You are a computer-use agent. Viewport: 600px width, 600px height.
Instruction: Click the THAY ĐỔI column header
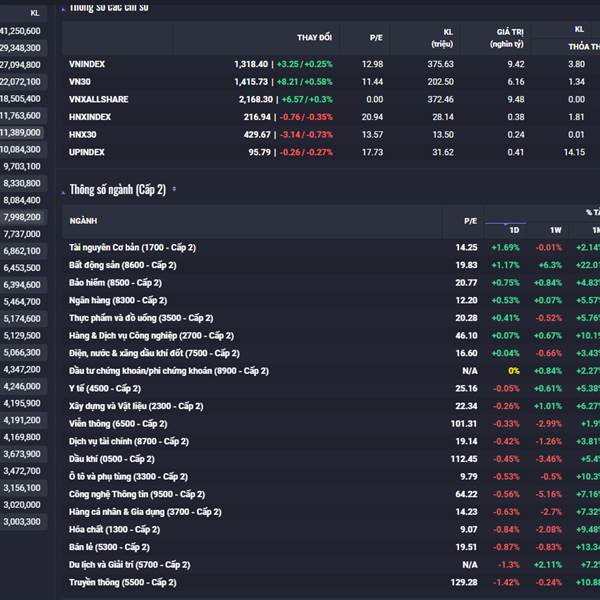314,38
